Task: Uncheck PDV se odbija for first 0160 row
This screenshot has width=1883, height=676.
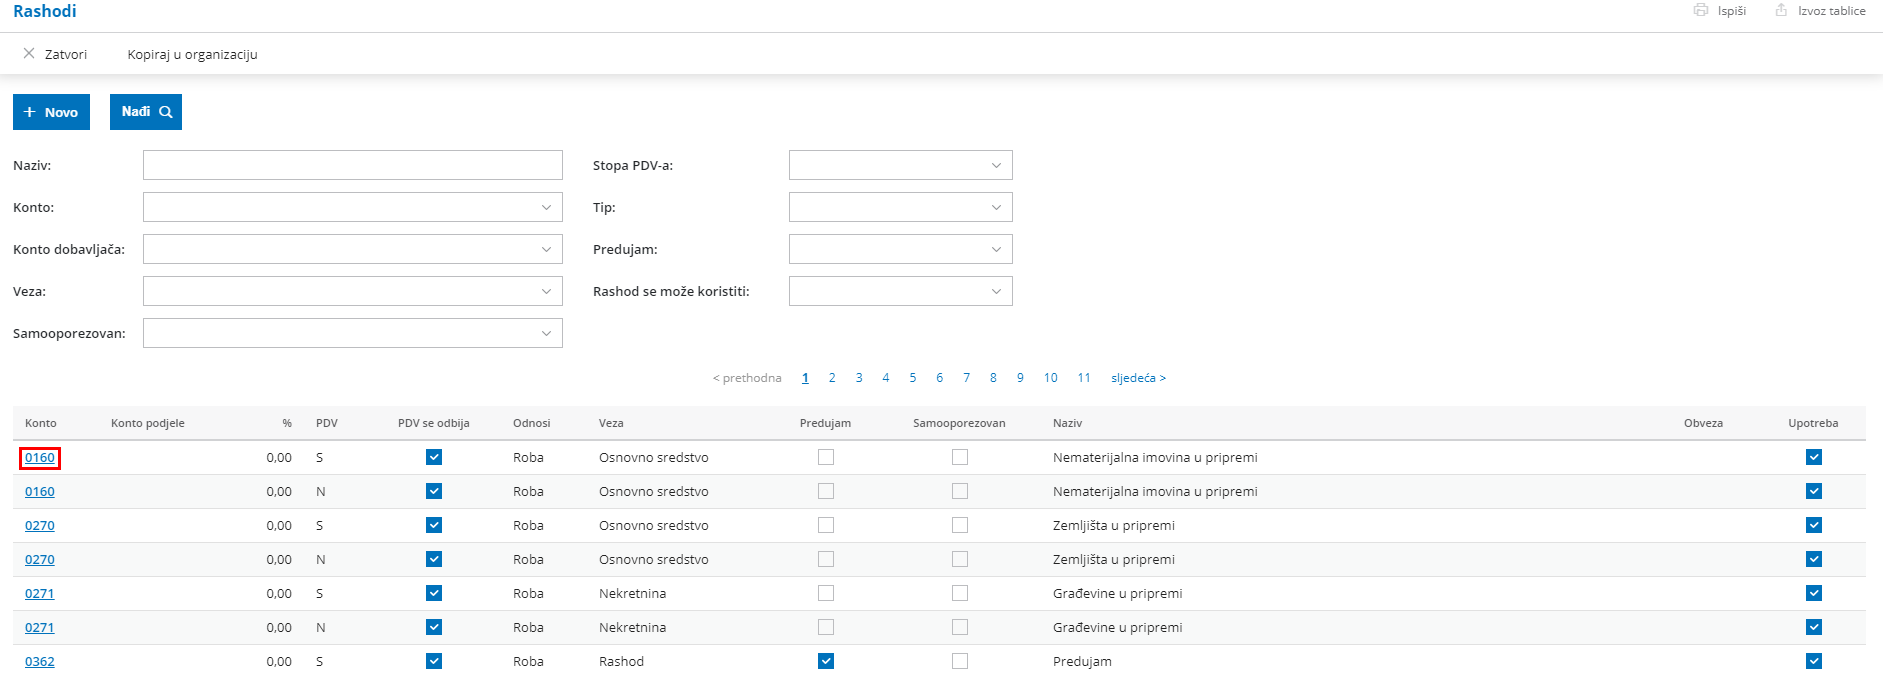Action: point(434,457)
